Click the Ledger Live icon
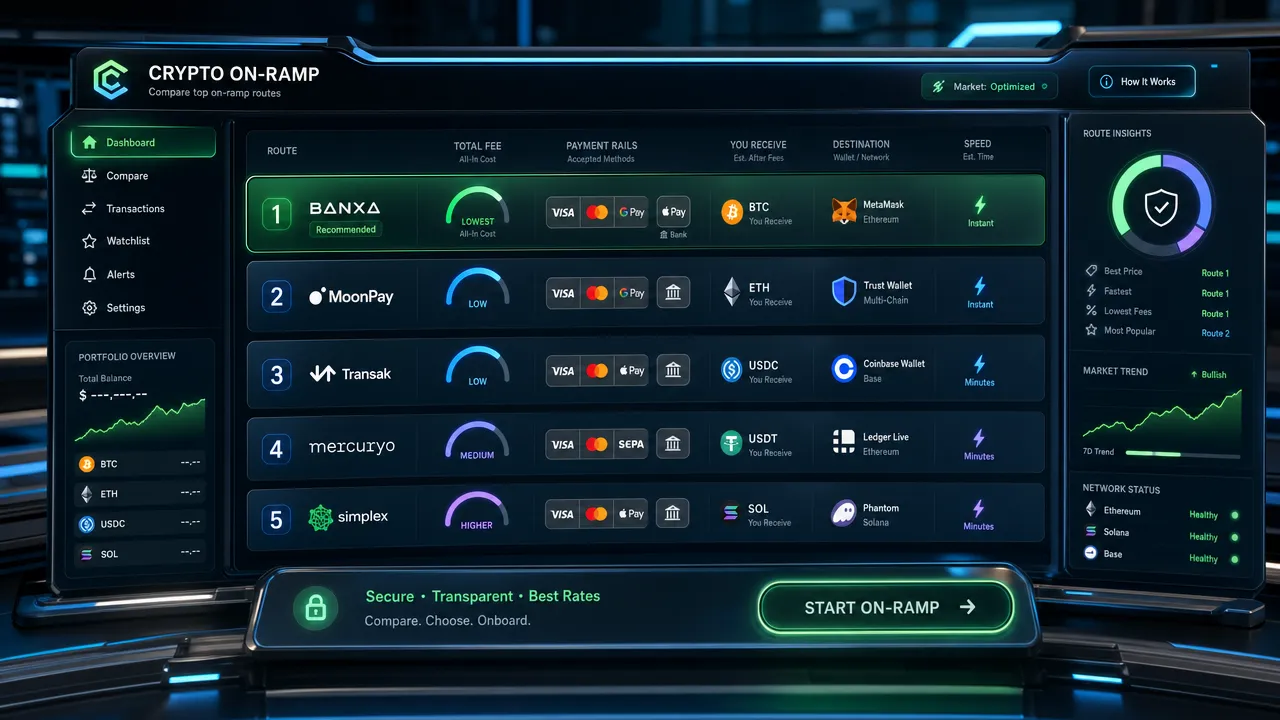Screen dimensions: 1280x720 tap(843, 442)
